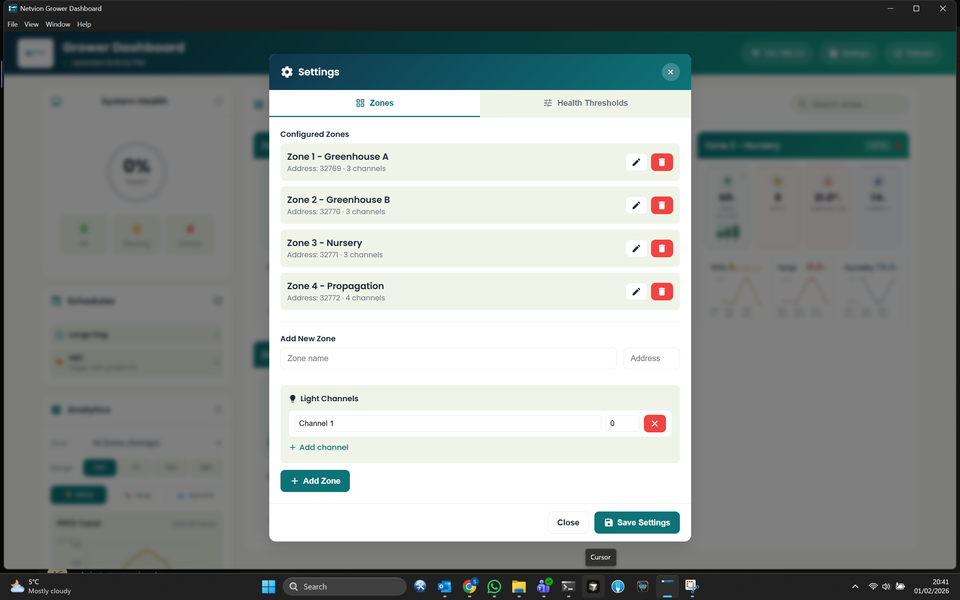The width and height of the screenshot is (960, 600).
Task: Select the Zone 4 - Propagation title text
Action: 335,286
